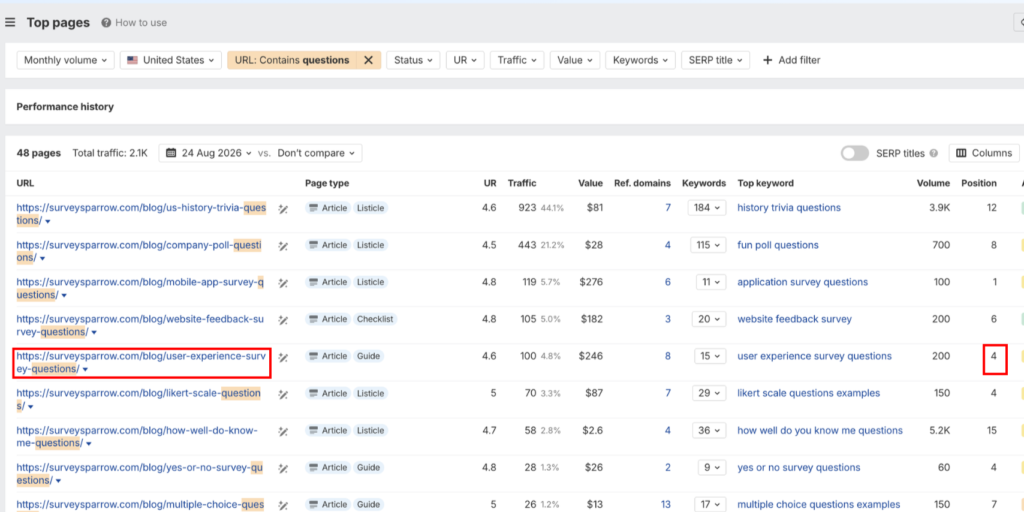
Task: Open the UR filter dropdown
Action: pos(465,60)
